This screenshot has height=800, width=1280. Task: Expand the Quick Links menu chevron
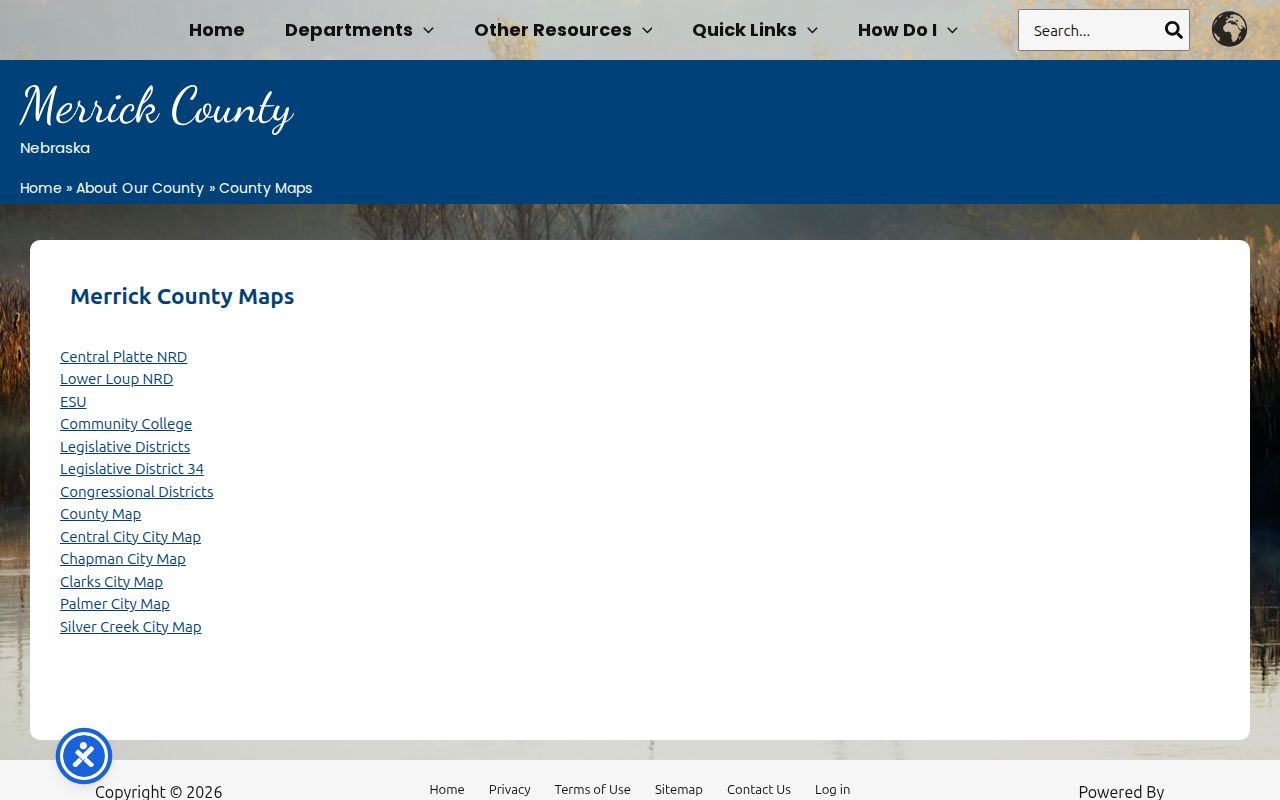(x=812, y=30)
